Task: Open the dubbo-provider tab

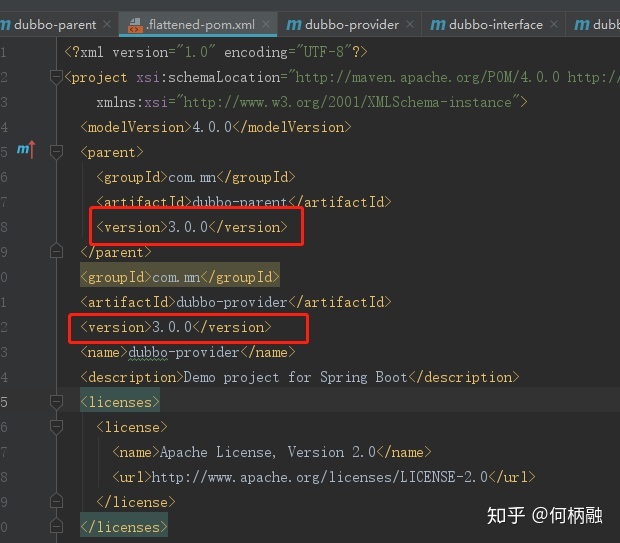Action: pyautogui.click(x=352, y=25)
